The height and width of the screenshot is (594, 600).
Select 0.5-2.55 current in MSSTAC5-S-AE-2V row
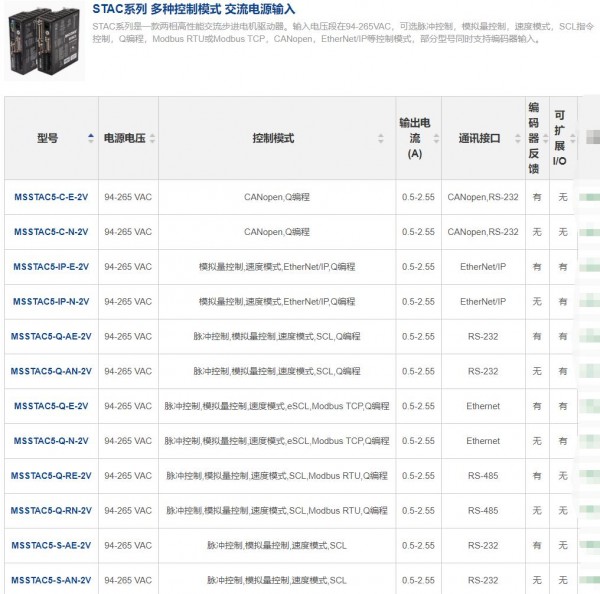coord(419,545)
